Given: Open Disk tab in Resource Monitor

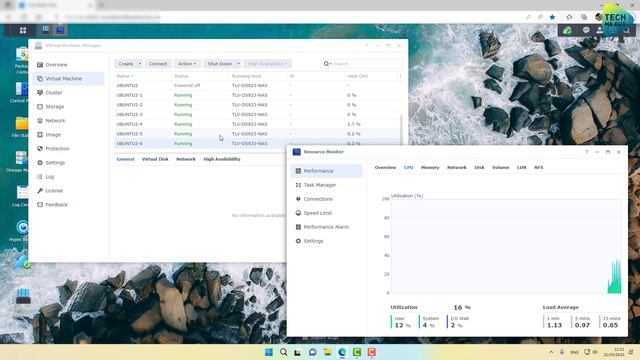Looking at the screenshot, I should click(479, 167).
